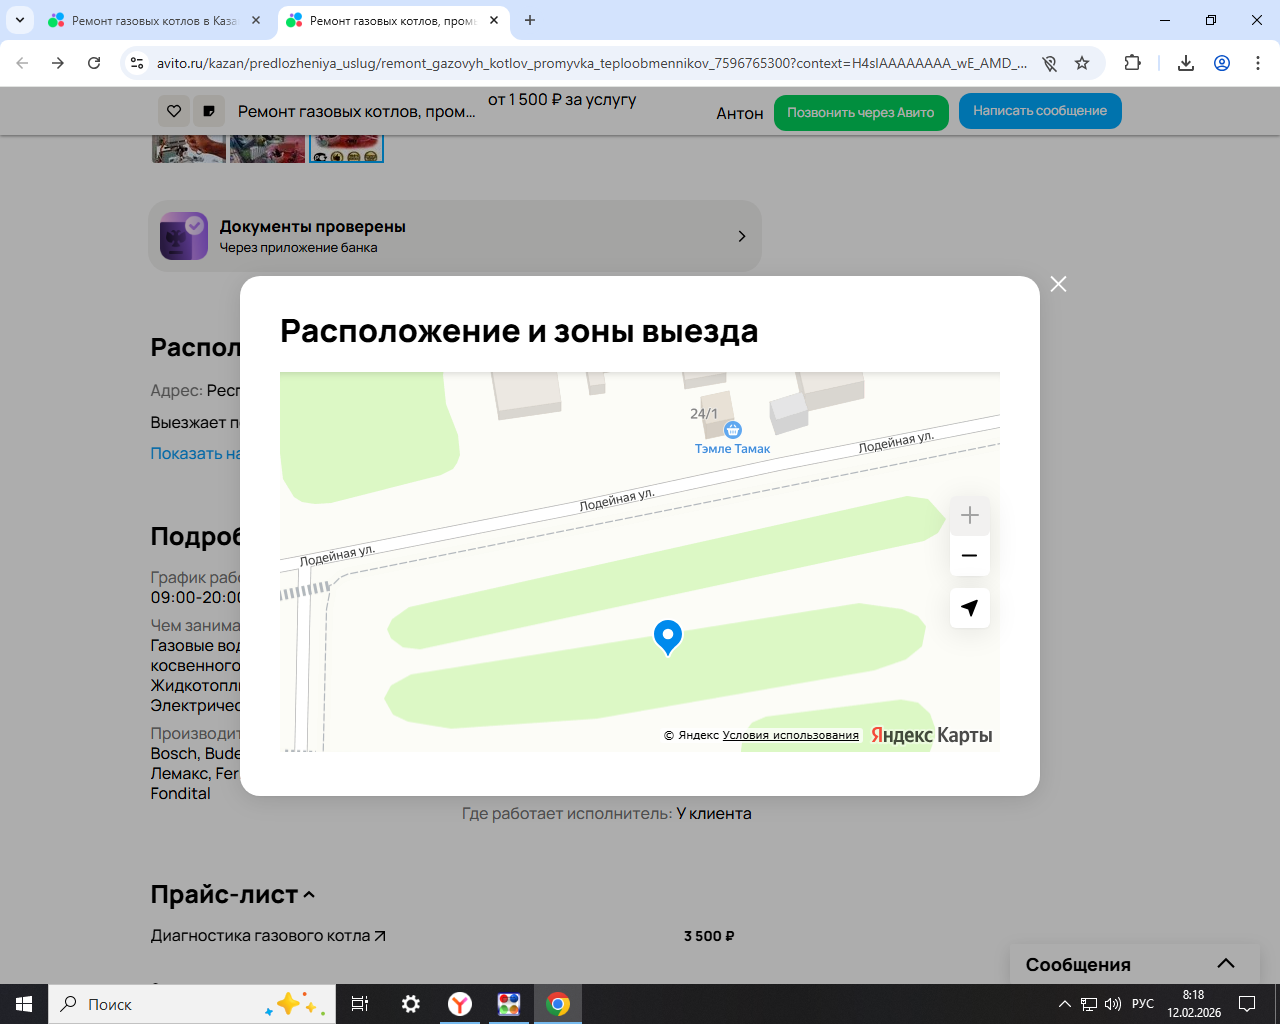The image size is (1280, 1024).
Task: Open the Условия использования link
Action: pos(790,735)
